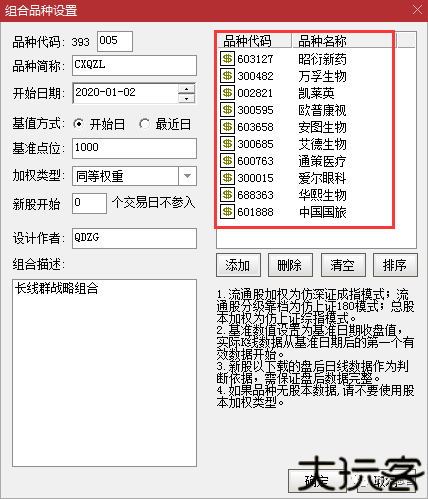Image resolution: width=428 pixels, height=499 pixels.
Task: Click the code 600763 in list
Action: click(255, 161)
